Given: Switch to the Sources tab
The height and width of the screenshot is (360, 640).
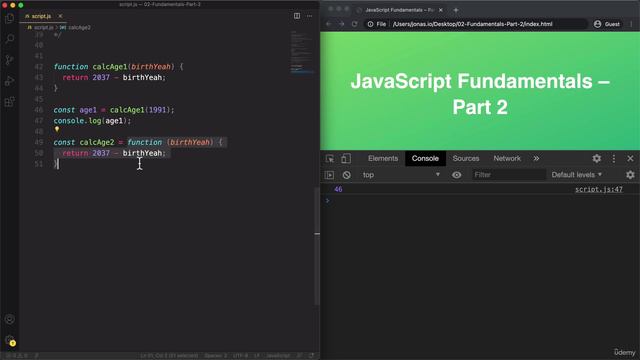Looking at the screenshot, I should 466,158.
